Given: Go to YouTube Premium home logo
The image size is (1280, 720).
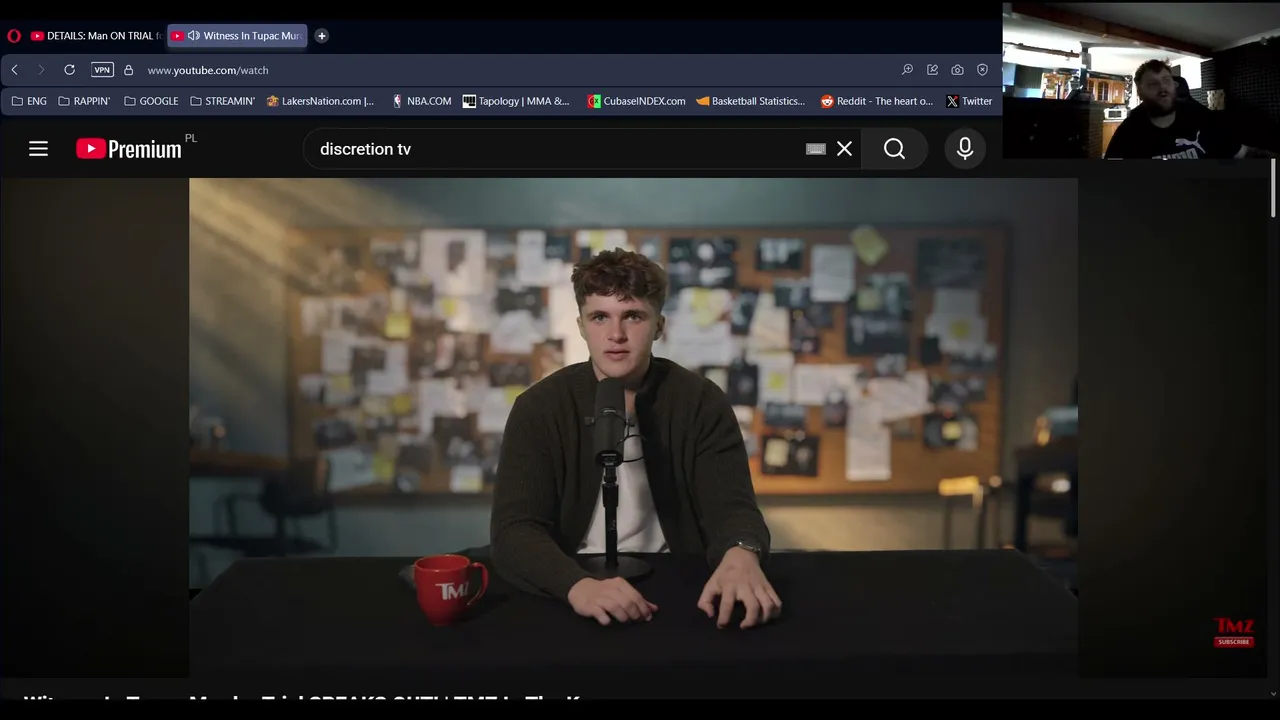Looking at the screenshot, I should 129,149.
